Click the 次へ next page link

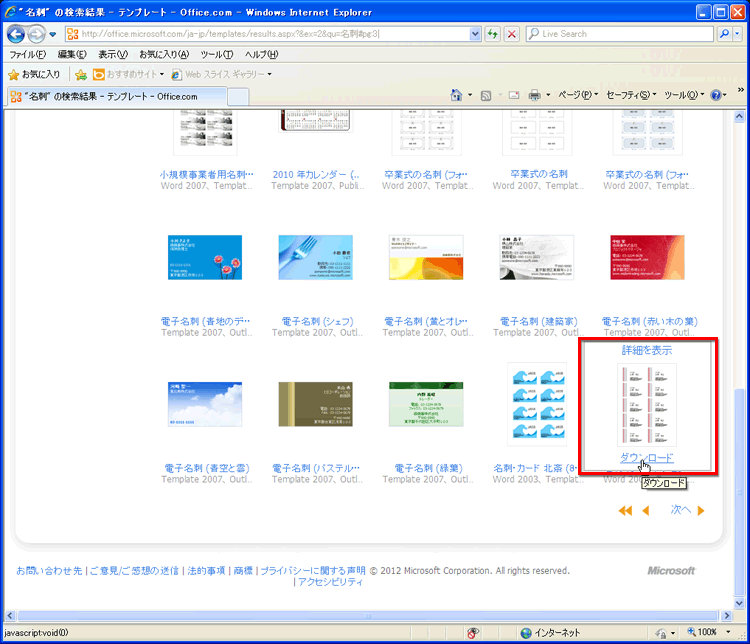click(x=680, y=510)
